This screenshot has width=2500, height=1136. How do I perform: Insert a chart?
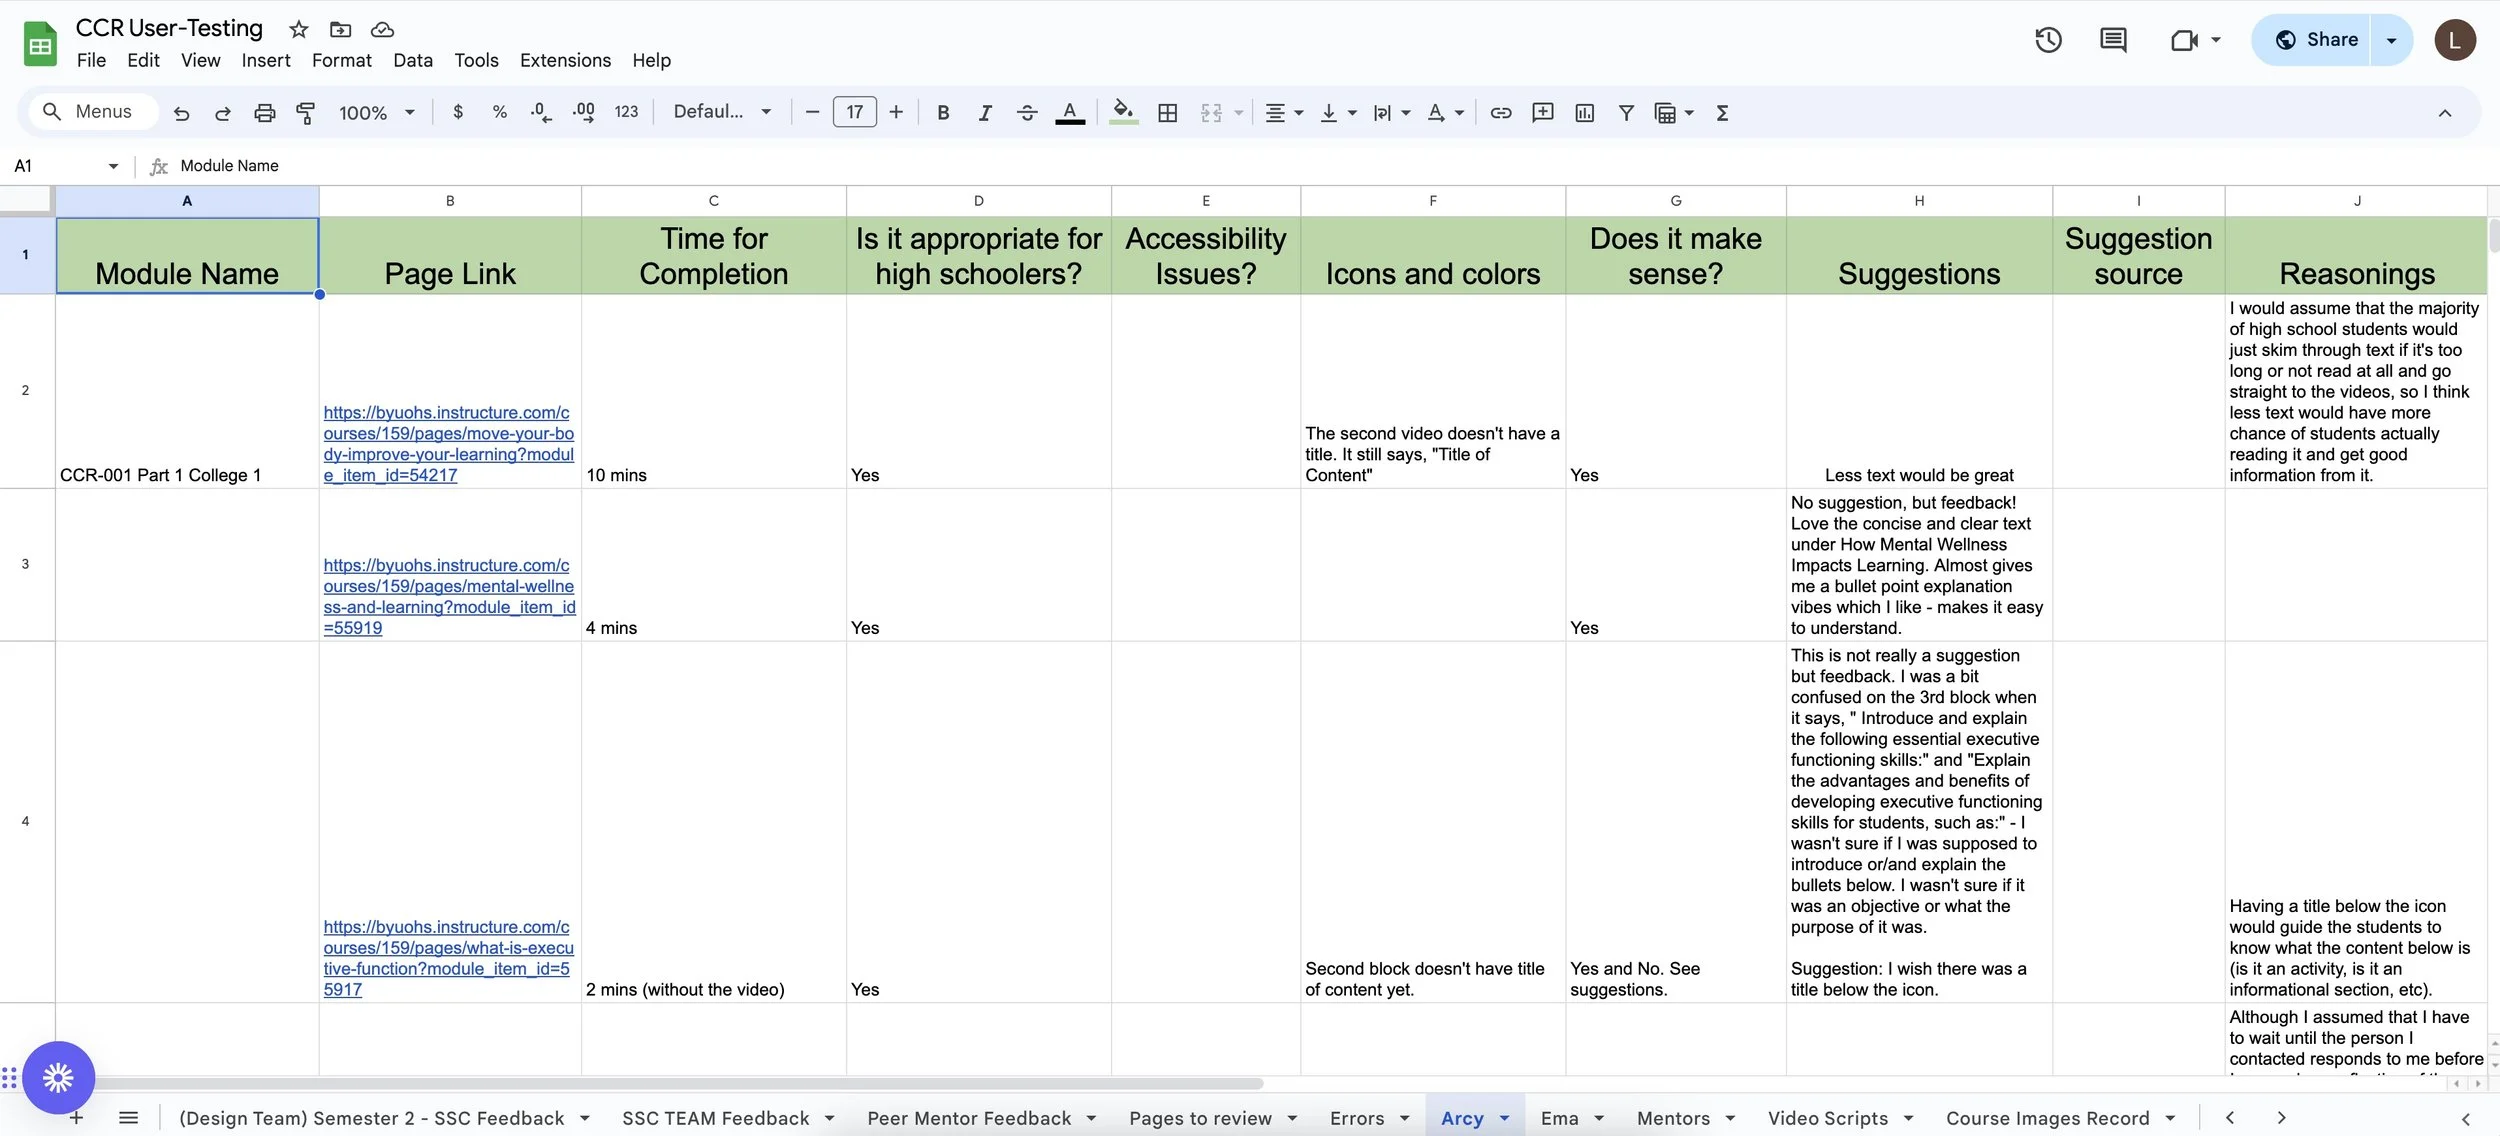click(x=1585, y=112)
